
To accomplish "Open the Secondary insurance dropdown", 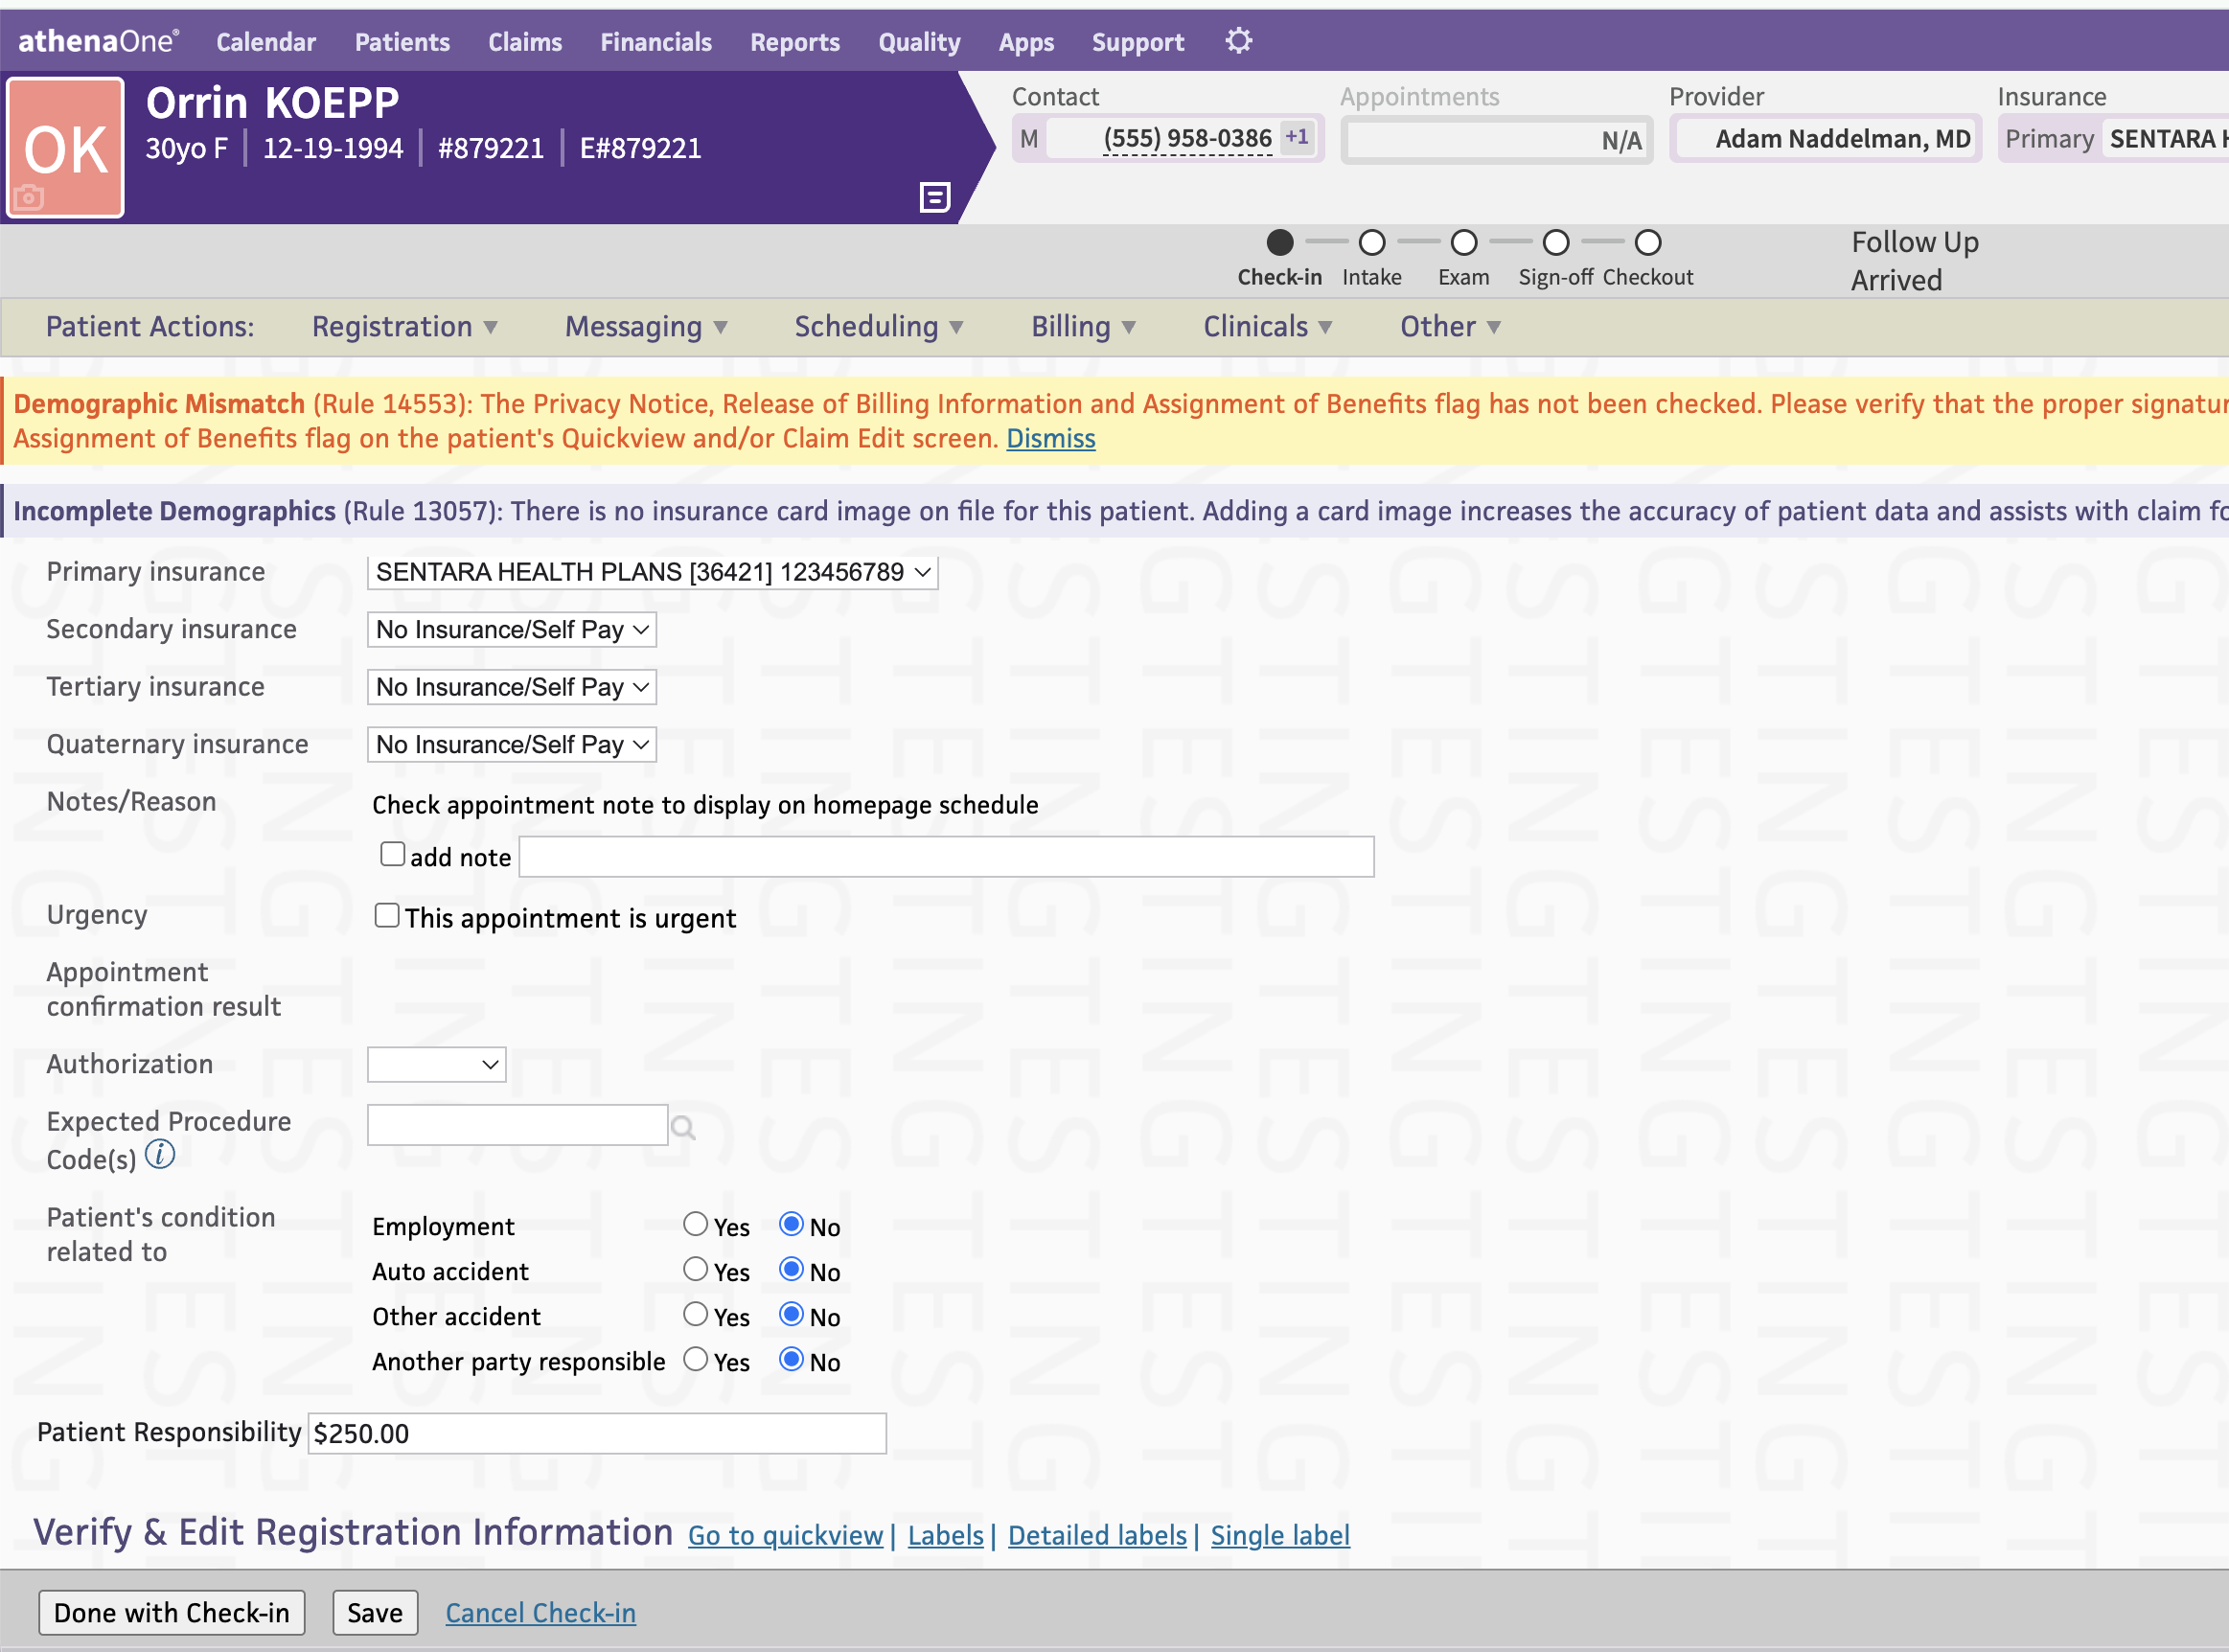I will tap(511, 629).
